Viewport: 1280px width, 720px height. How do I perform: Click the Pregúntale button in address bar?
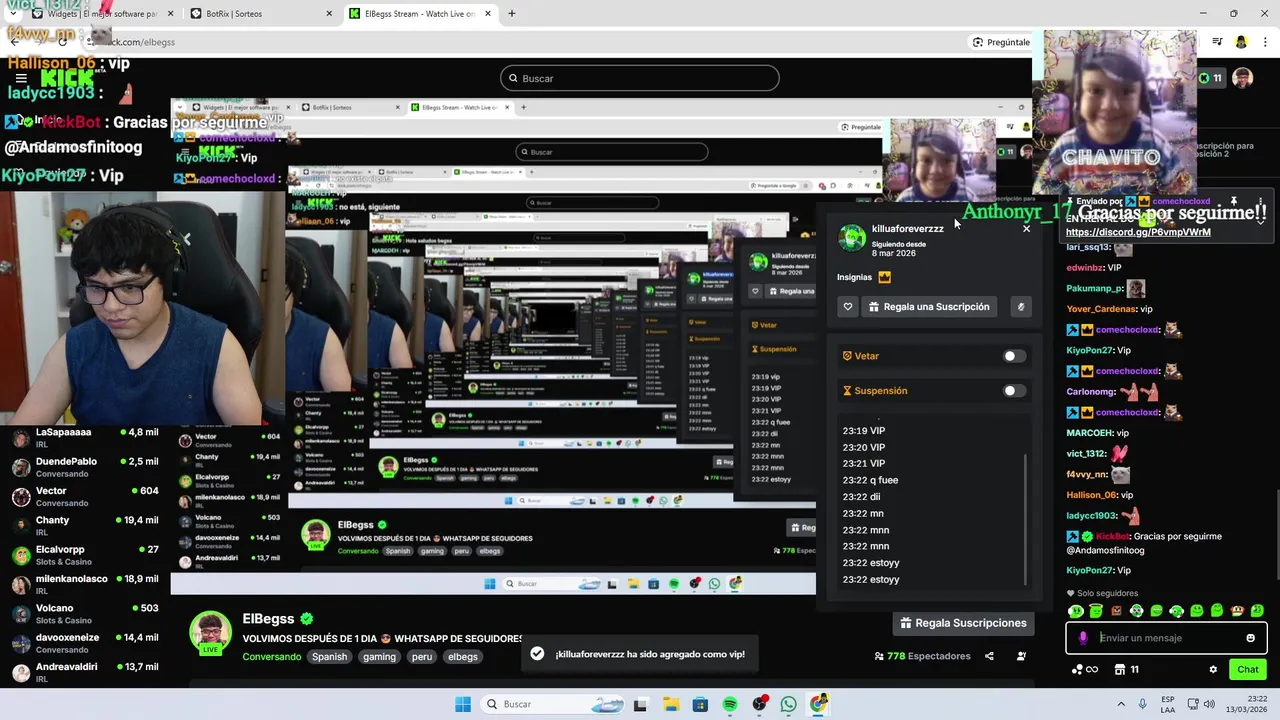coord(1001,42)
